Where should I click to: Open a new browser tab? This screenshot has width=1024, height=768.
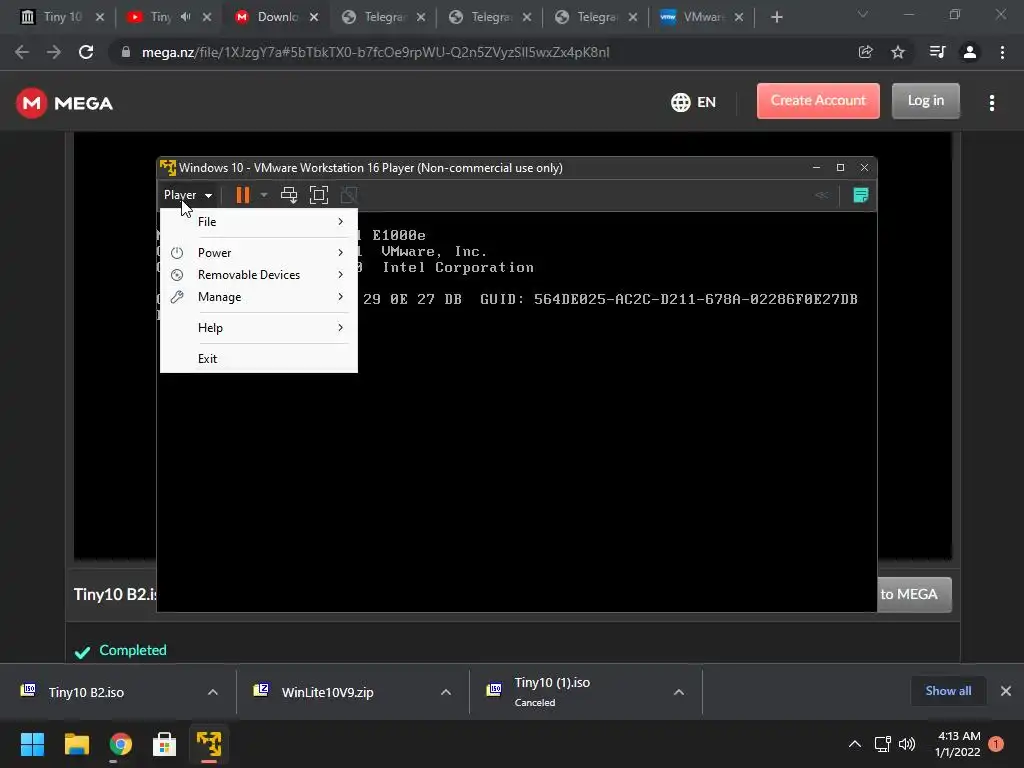pos(776,18)
